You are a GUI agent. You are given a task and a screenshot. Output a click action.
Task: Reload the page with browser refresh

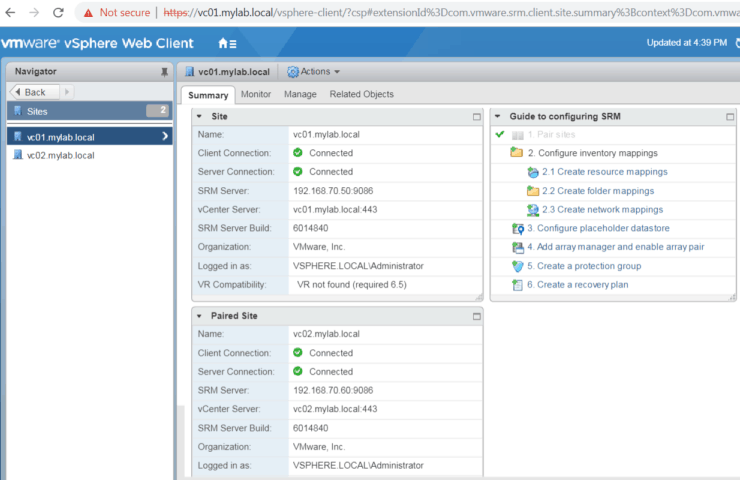click(58, 13)
